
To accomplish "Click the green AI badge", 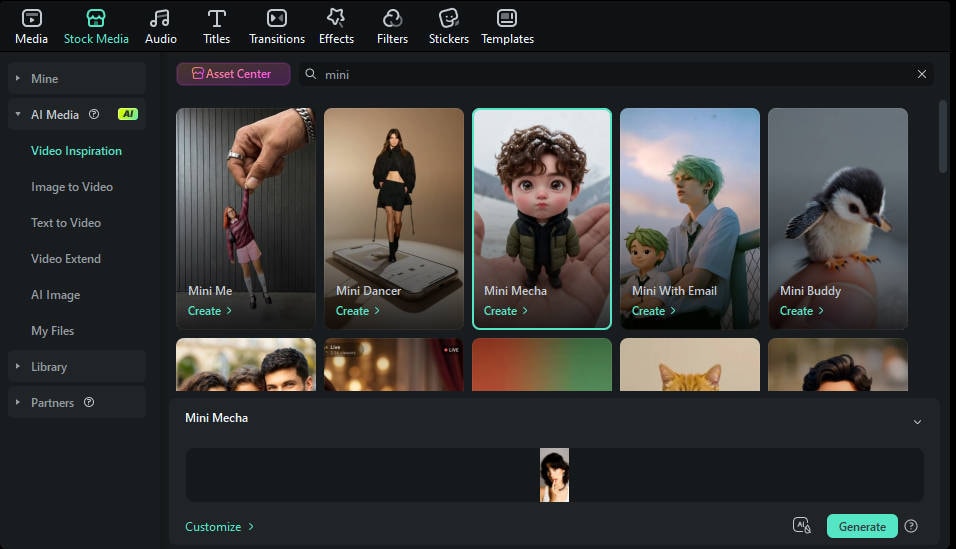I will pyautogui.click(x=128, y=114).
